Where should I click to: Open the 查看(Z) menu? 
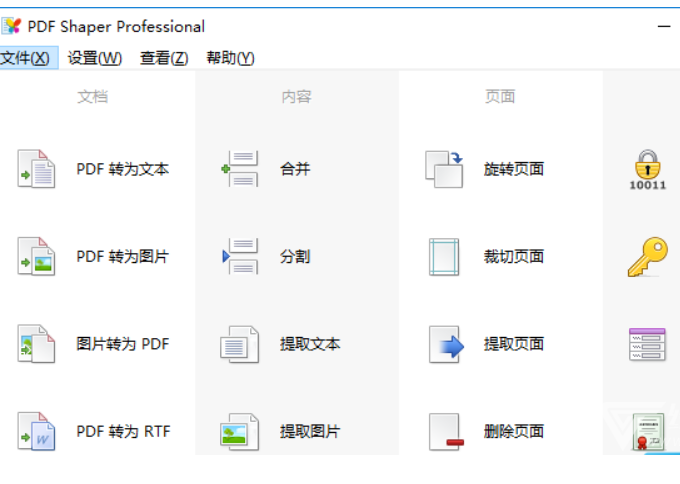click(x=164, y=58)
